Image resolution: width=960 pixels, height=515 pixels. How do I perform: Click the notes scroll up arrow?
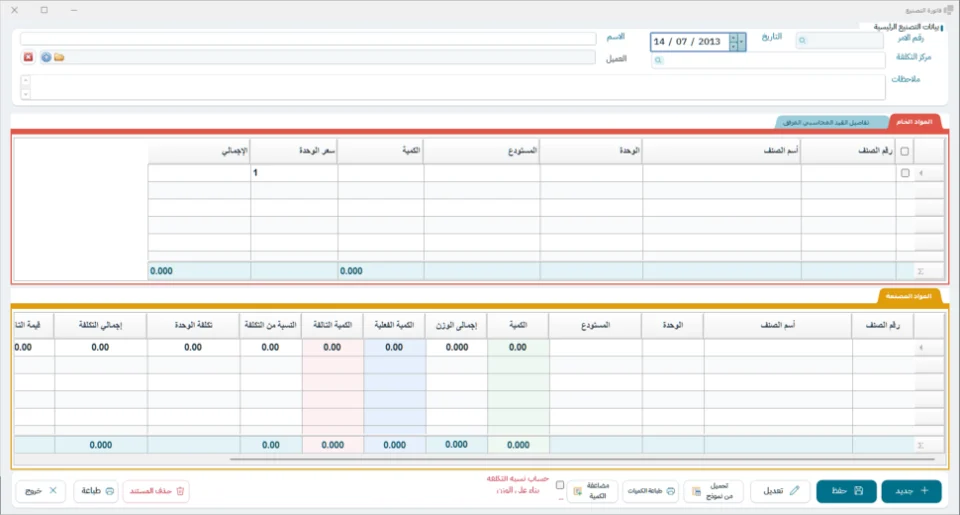tap(25, 80)
